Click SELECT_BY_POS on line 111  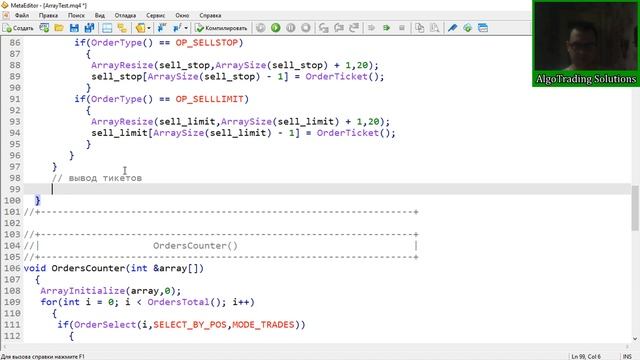190,324
